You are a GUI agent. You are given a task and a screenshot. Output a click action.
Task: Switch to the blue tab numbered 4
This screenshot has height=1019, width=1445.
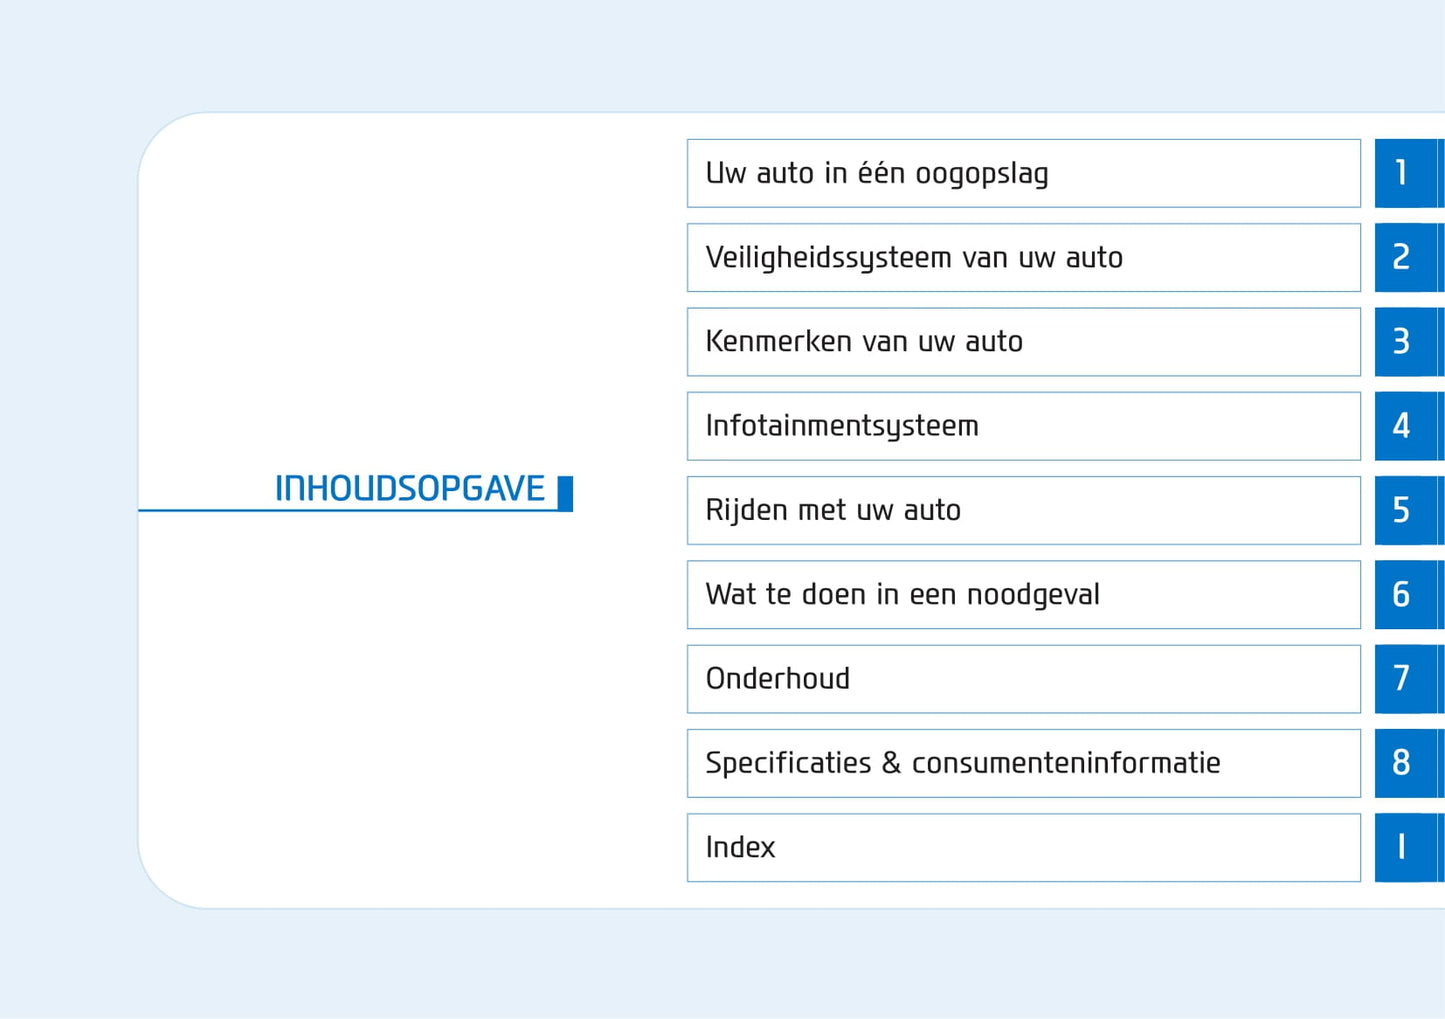click(1405, 426)
